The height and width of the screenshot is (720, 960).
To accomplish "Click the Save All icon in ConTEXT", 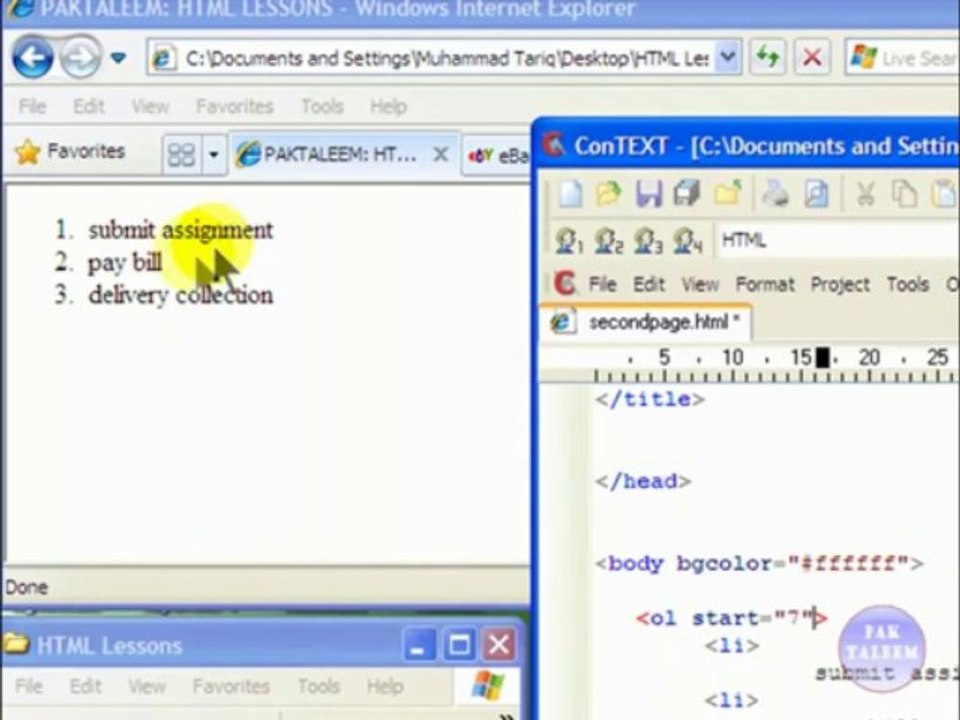I will point(687,194).
